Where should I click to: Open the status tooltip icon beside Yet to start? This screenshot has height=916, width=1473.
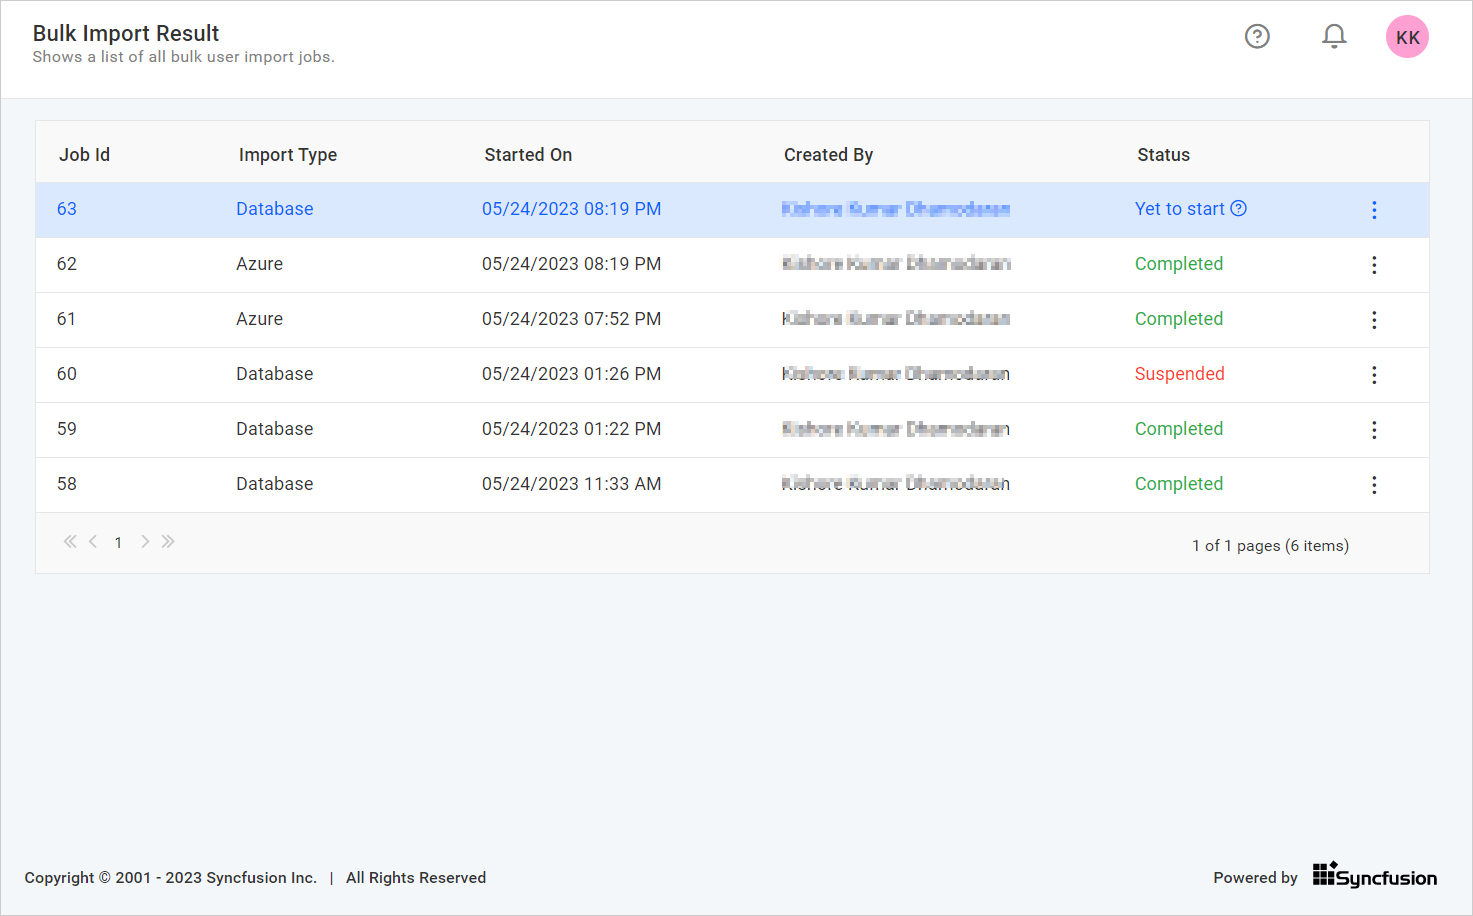(x=1239, y=208)
